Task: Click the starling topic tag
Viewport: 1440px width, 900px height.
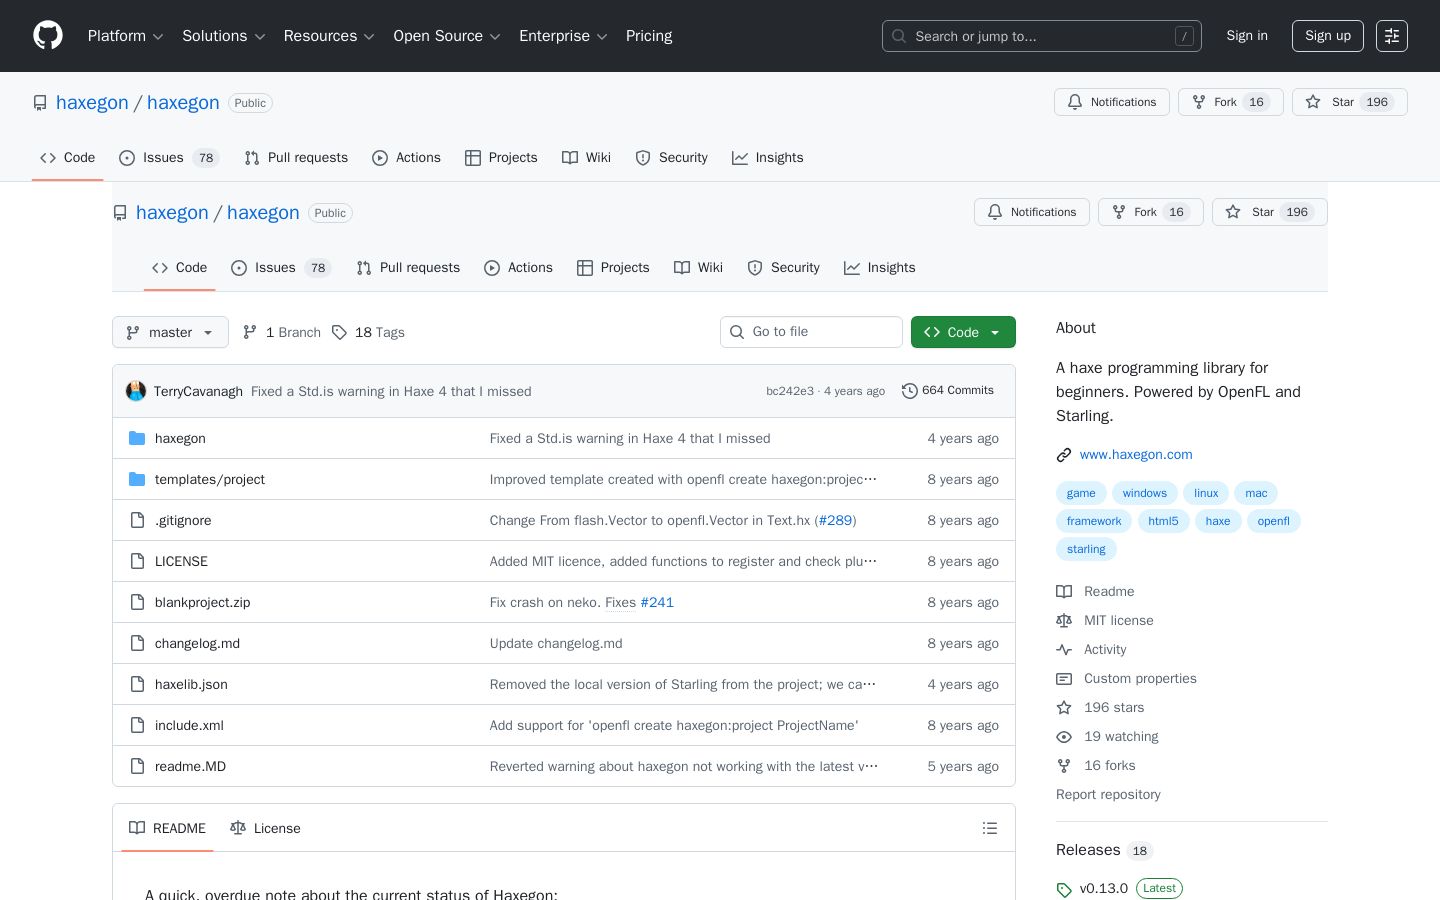Action: point(1086,549)
